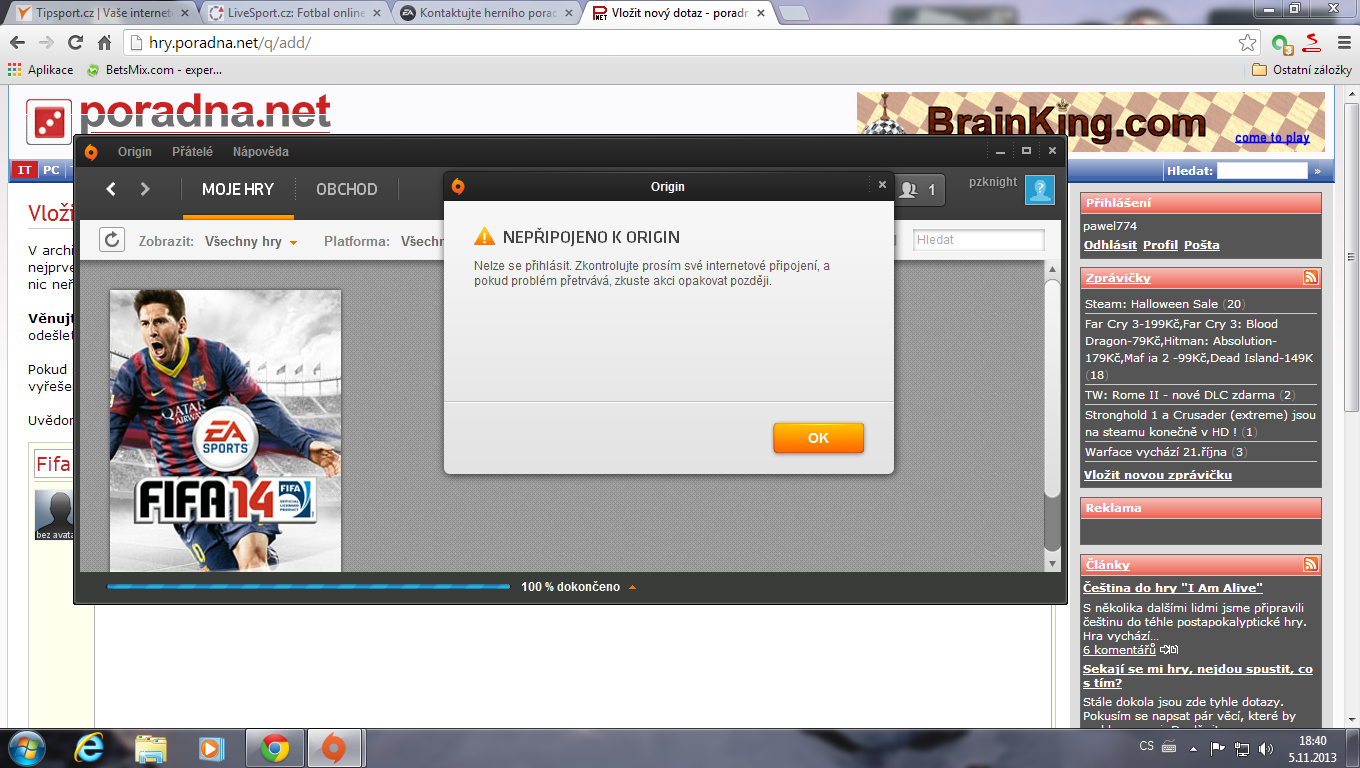Screen dimensions: 1360x768
Task: Click the volume icon in system tray
Action: tap(1266, 748)
